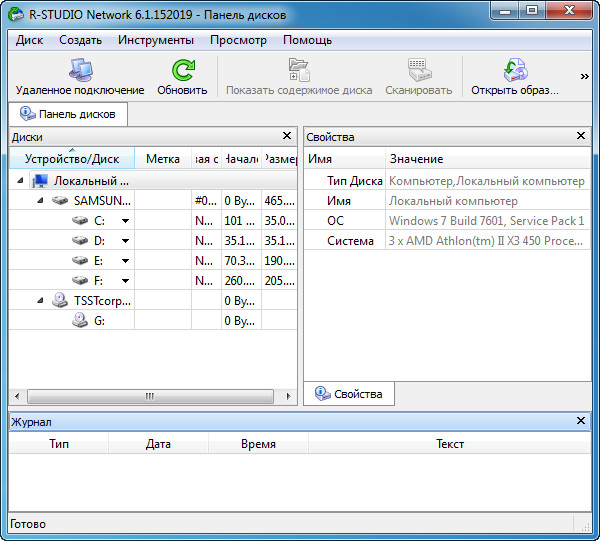Sort by Устройство/Диск column header
This screenshot has height=541, width=600.
71,159
